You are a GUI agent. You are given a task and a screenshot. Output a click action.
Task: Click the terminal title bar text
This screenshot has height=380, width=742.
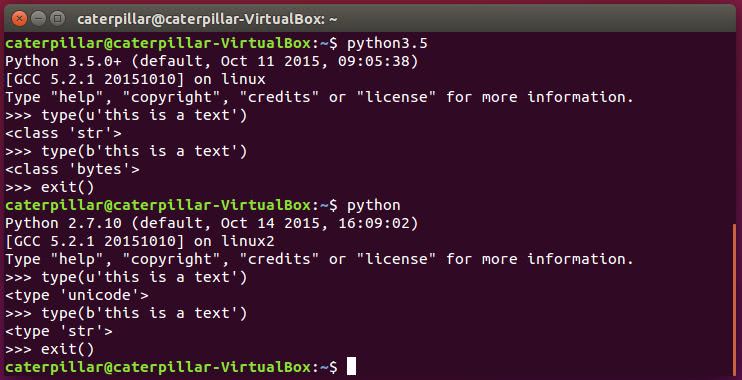coord(207,19)
